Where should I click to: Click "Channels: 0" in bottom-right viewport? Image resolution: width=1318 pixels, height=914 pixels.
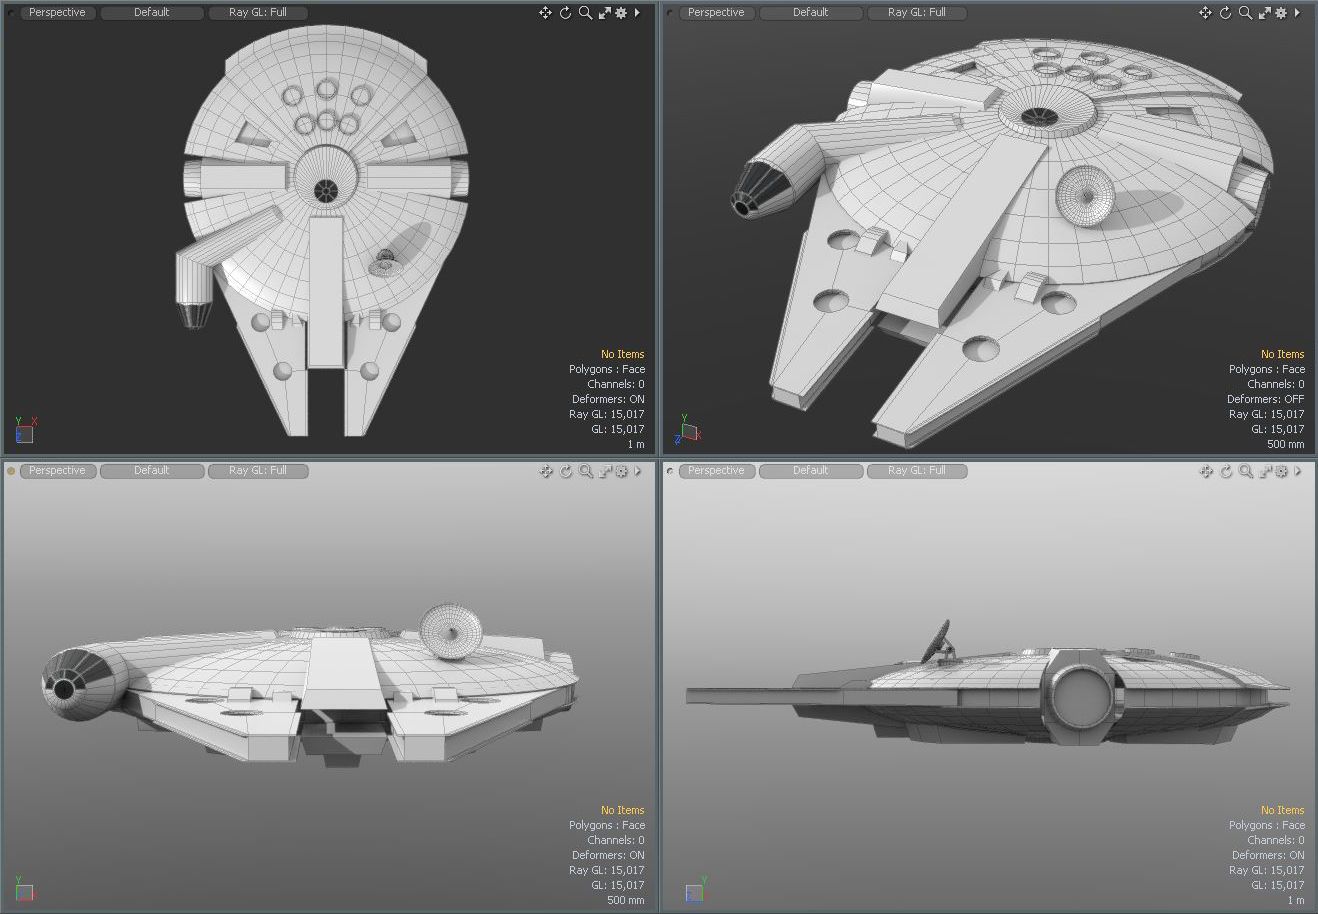pos(1276,840)
